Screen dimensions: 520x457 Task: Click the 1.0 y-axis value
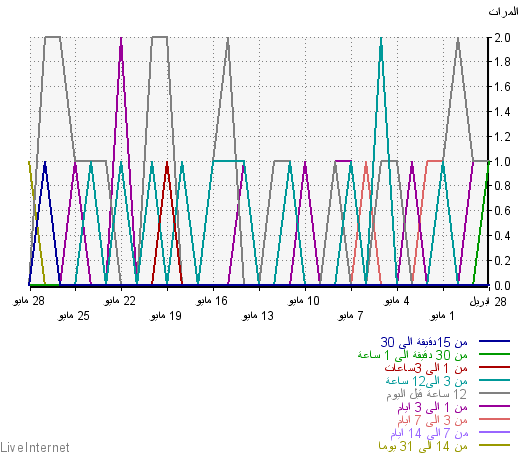click(x=502, y=162)
